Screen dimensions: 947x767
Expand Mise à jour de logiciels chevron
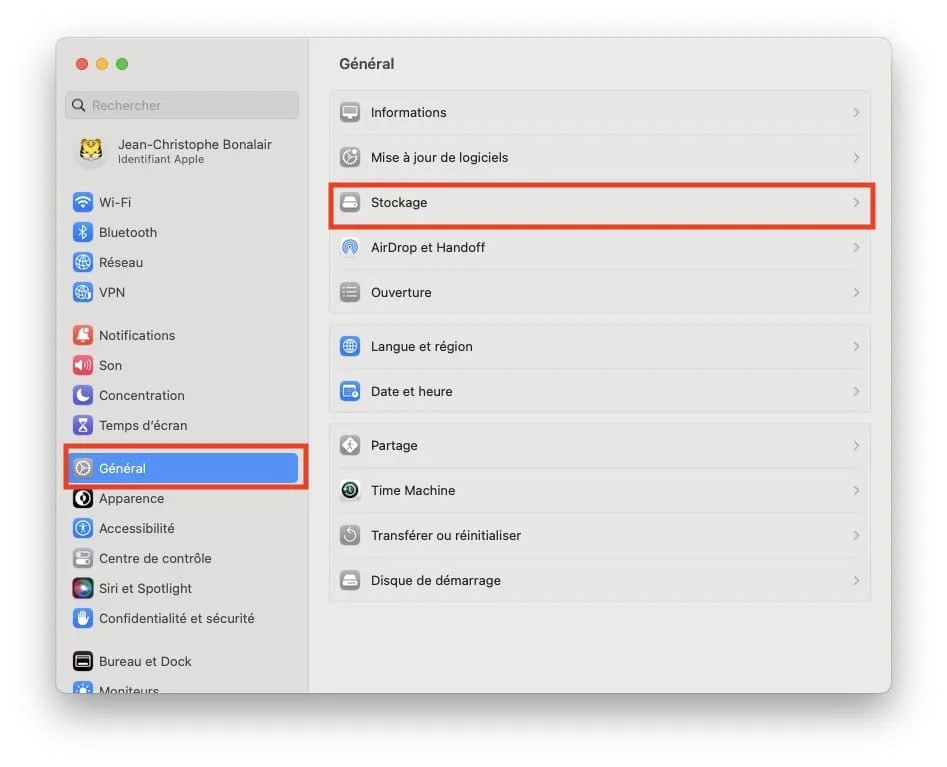click(856, 158)
